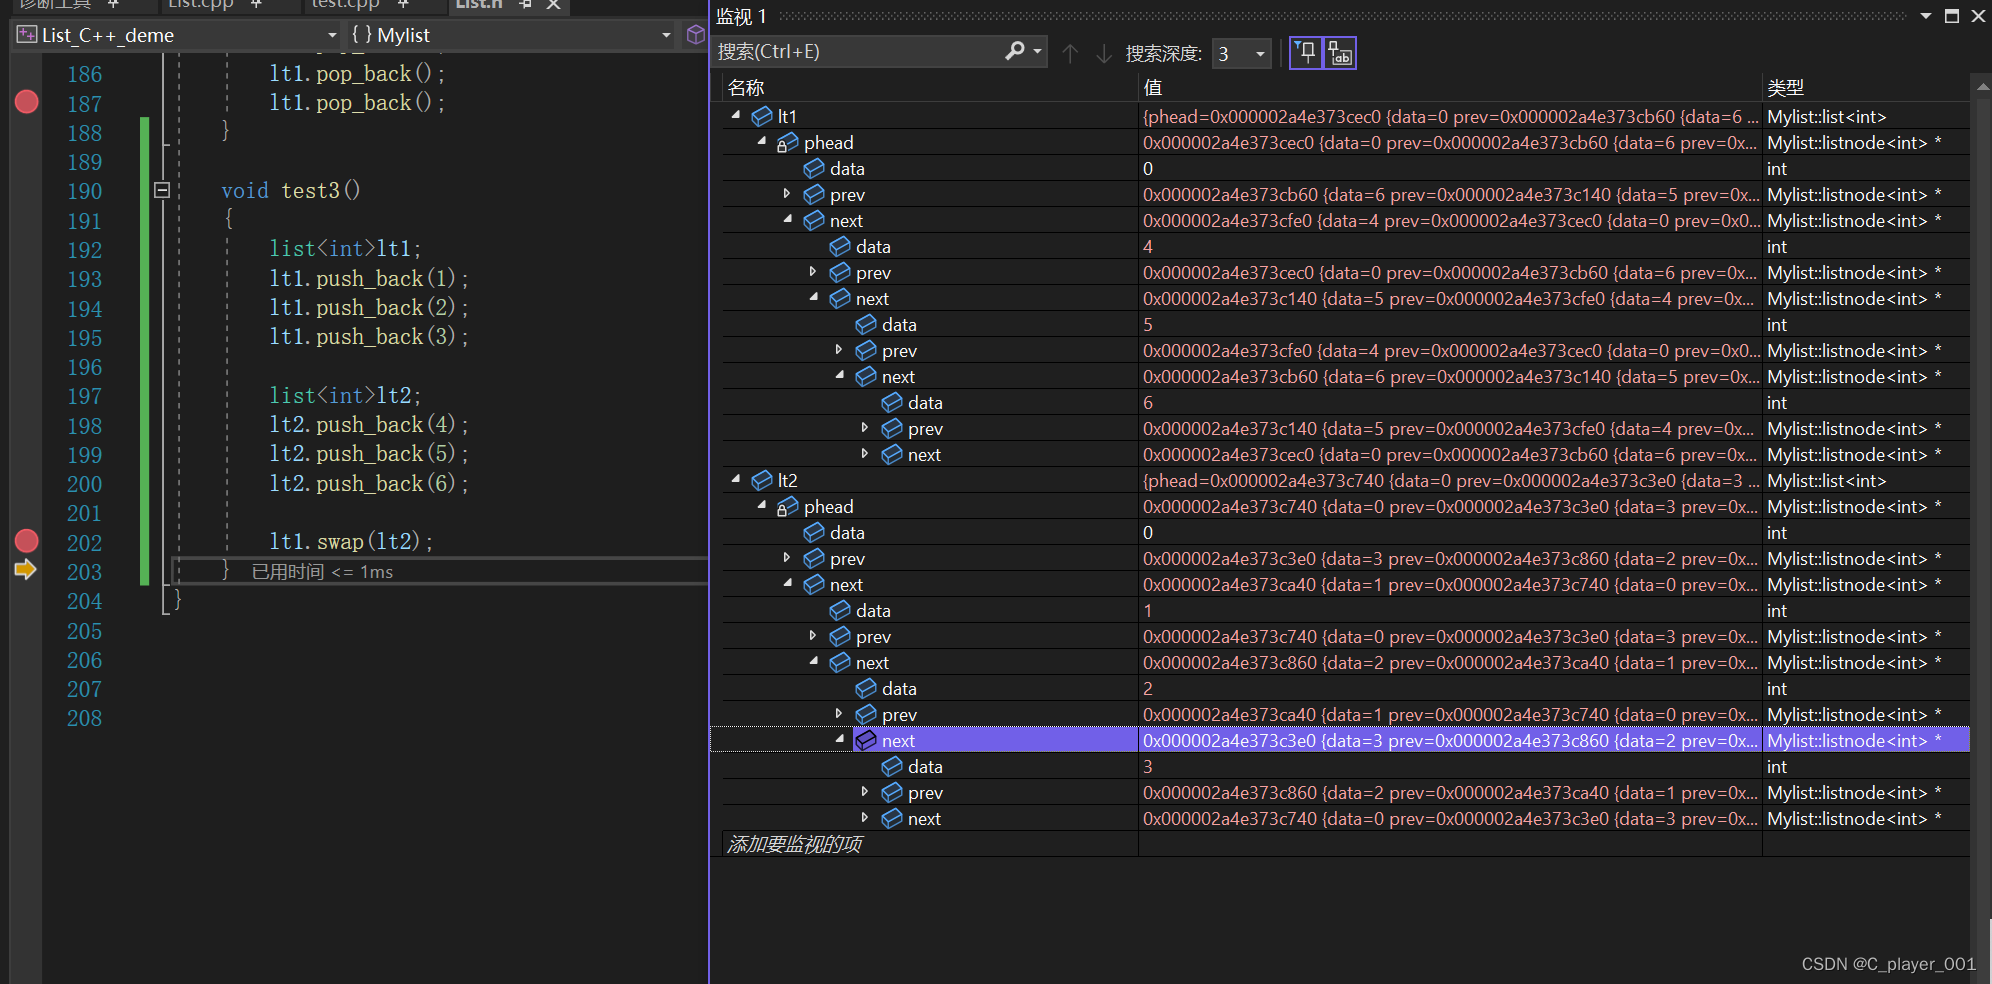Click the lt2 value cell {phead=0x000002a4e373c740

[x=1450, y=481]
